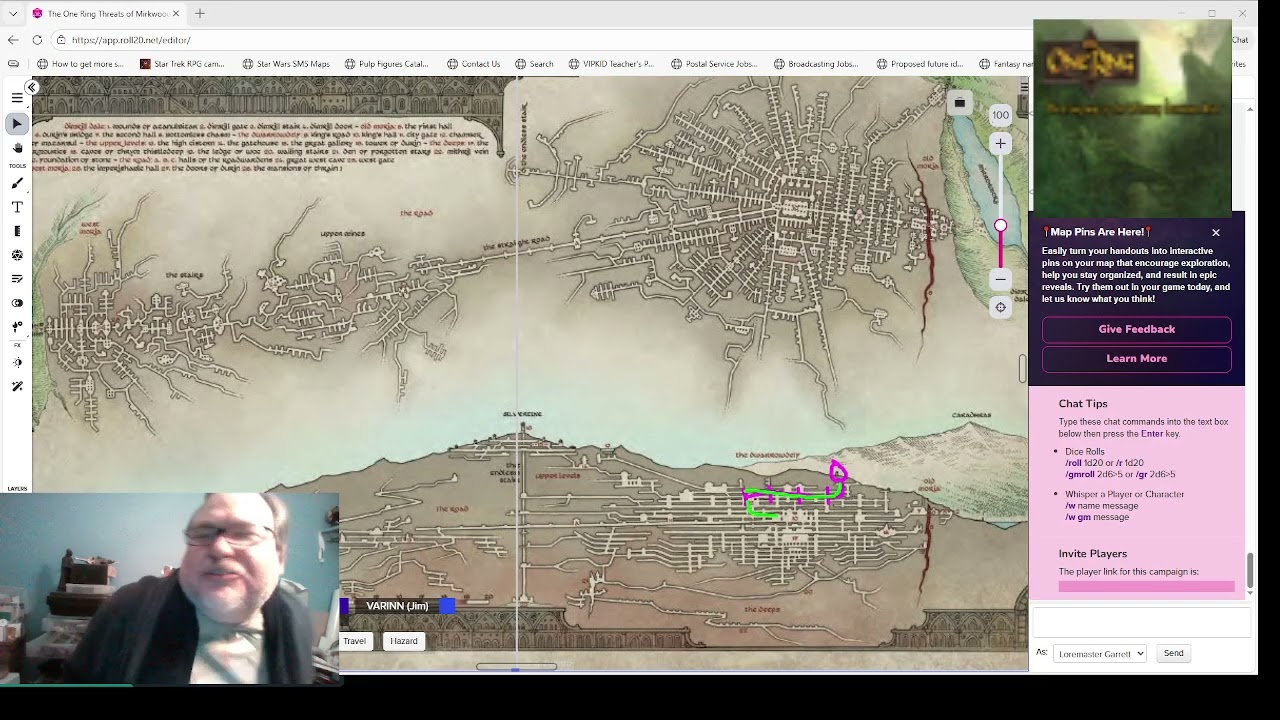Select the Measure ruler tool

coord(17,231)
